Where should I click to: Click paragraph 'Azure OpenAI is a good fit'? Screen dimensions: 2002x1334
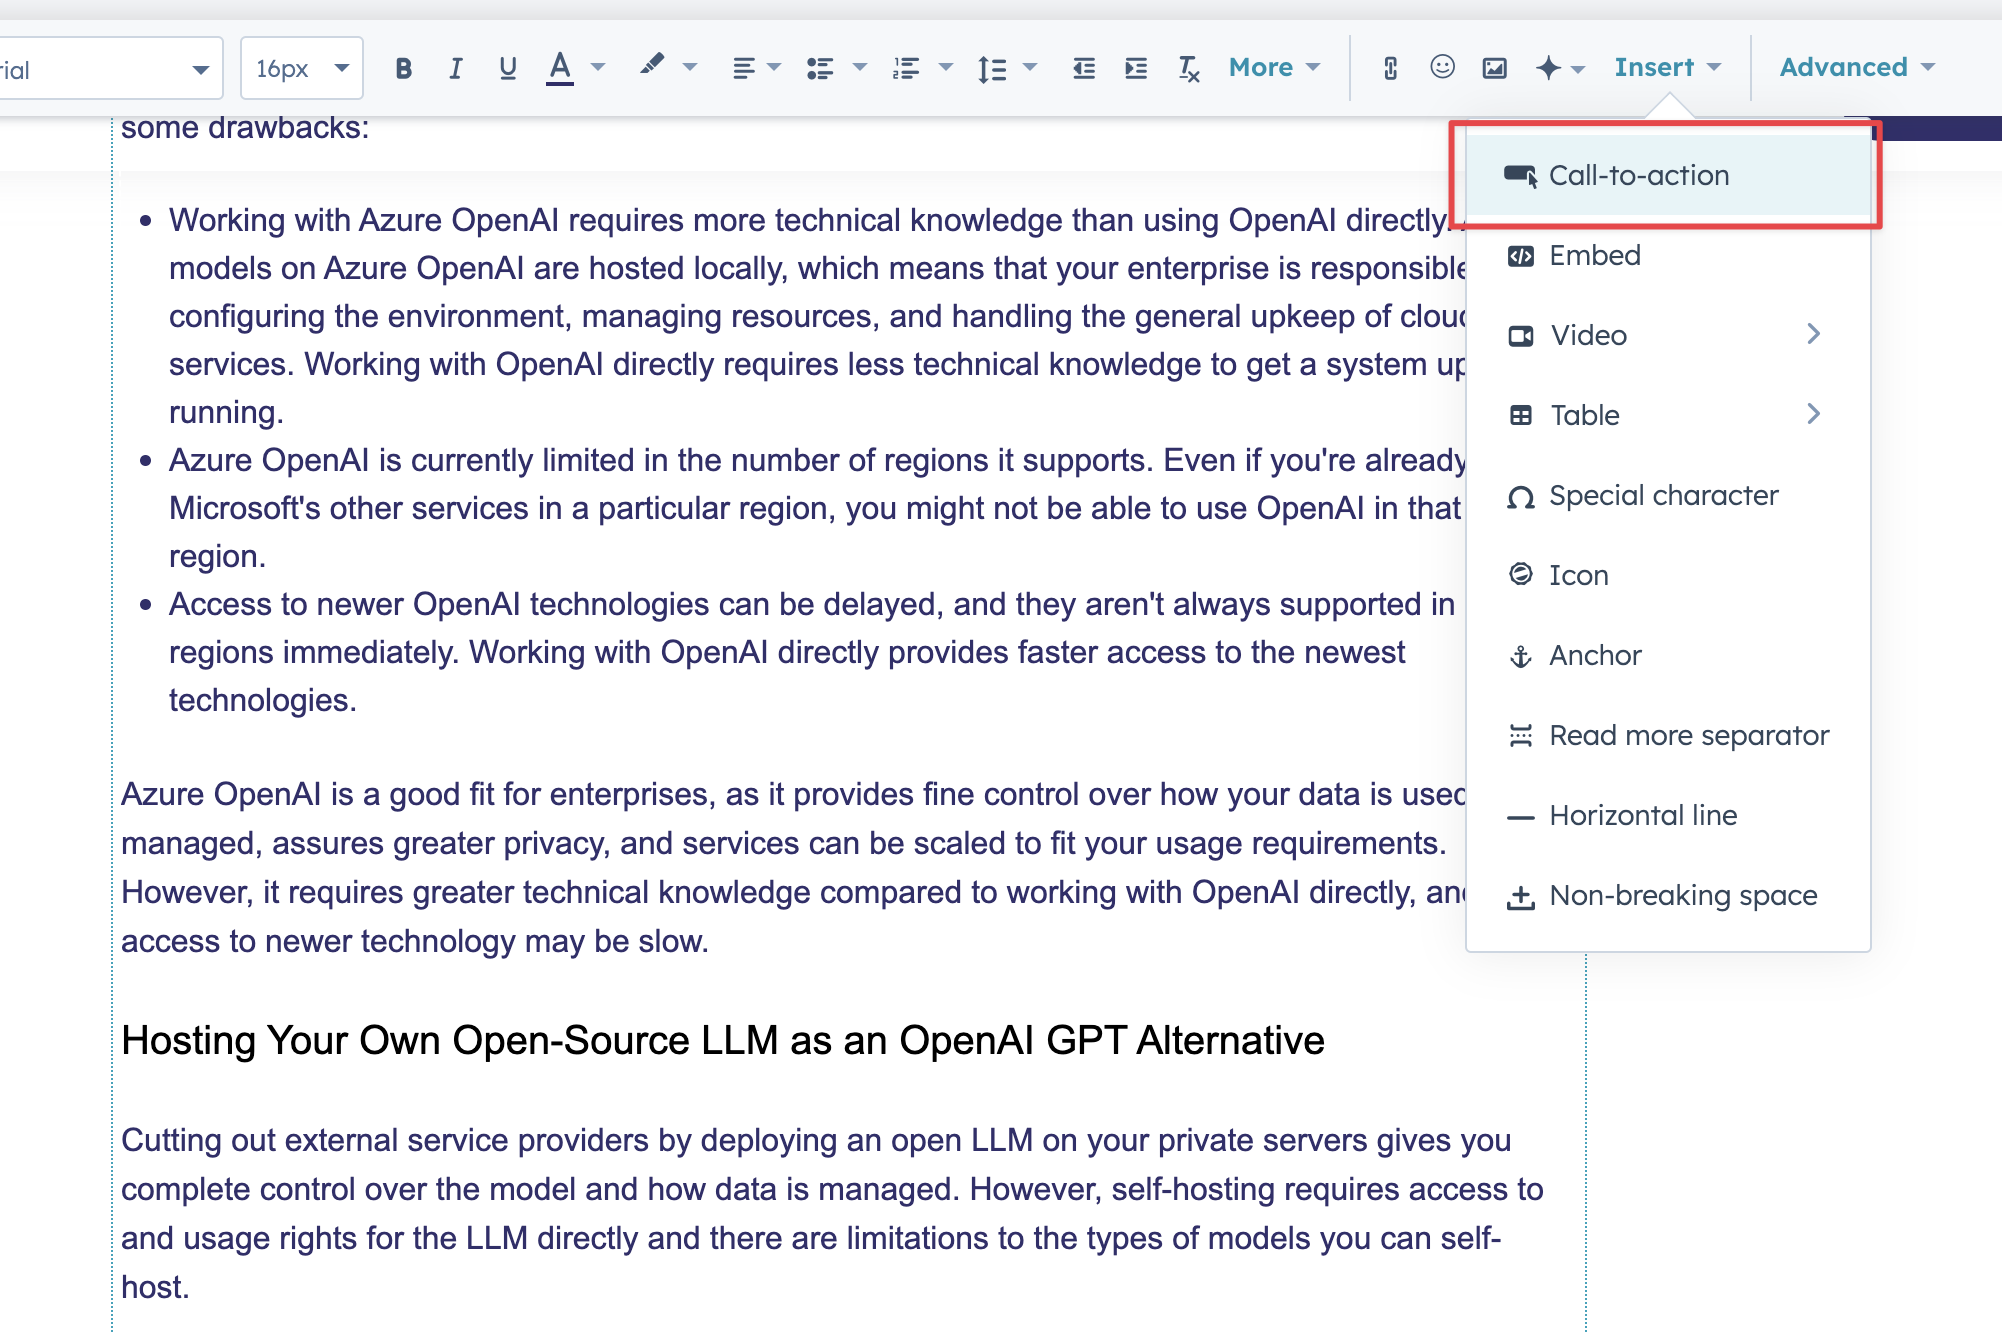pos(794,867)
